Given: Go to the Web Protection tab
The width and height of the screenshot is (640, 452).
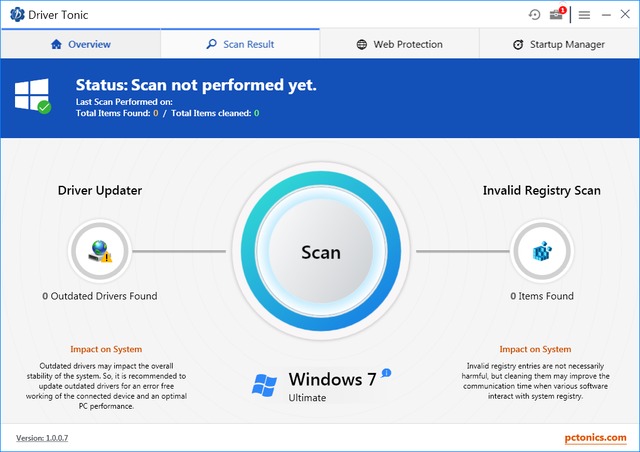Looking at the screenshot, I should coord(399,44).
